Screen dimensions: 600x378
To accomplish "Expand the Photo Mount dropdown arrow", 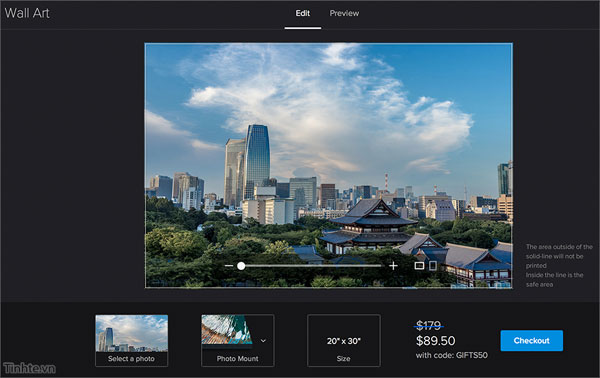I will [263, 341].
